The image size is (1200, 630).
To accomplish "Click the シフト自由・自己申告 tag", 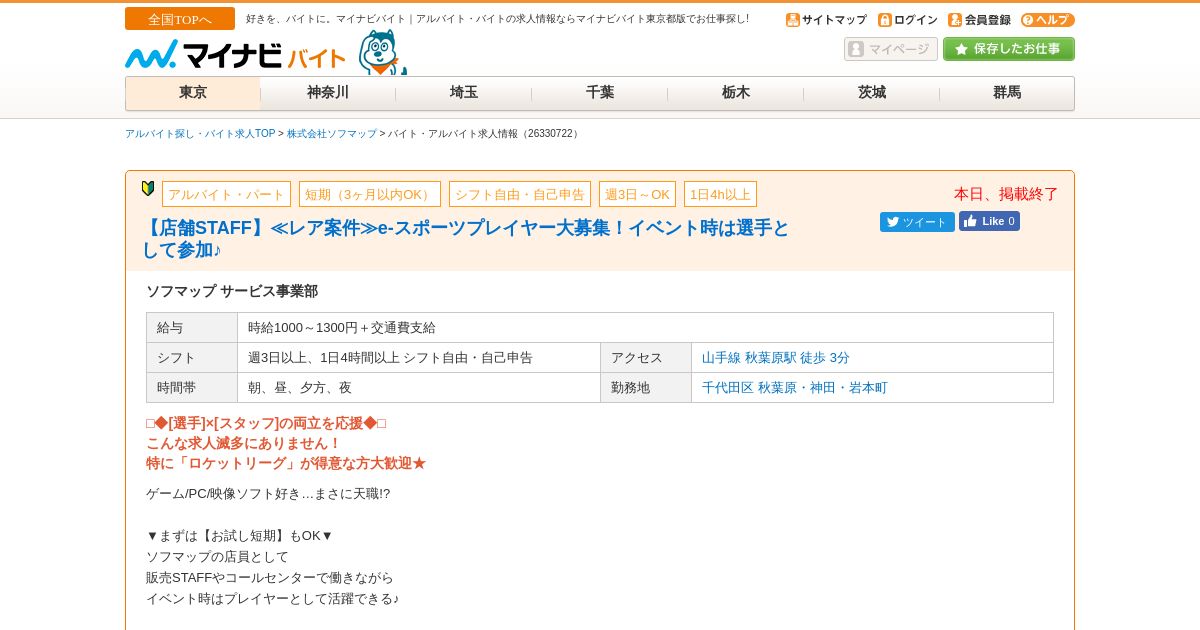I will click(520, 194).
